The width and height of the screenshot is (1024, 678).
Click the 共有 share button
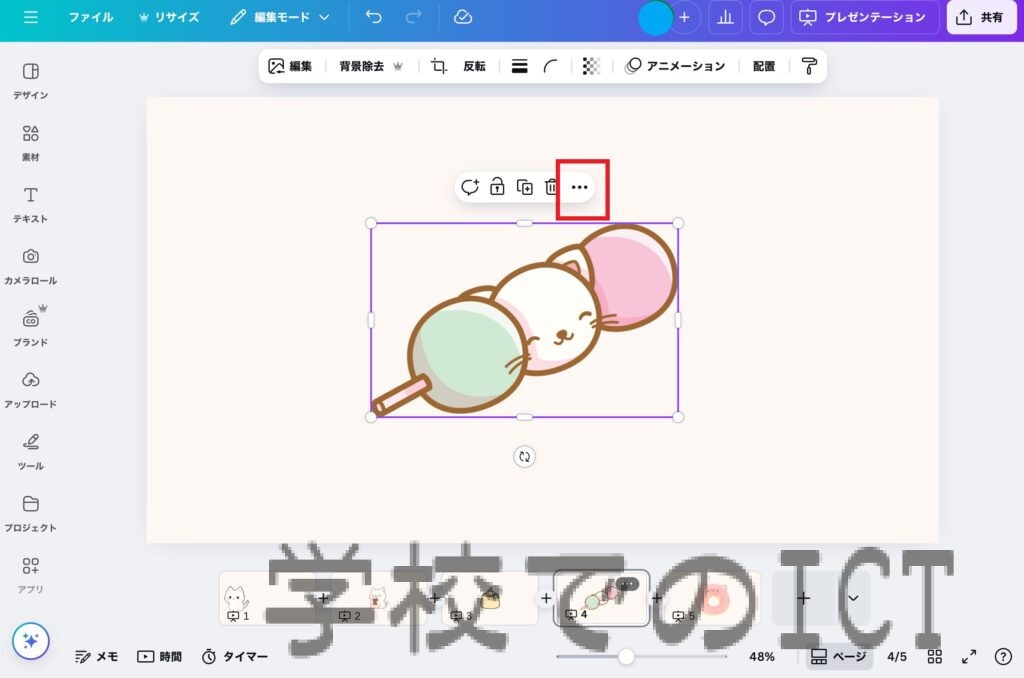coord(980,18)
